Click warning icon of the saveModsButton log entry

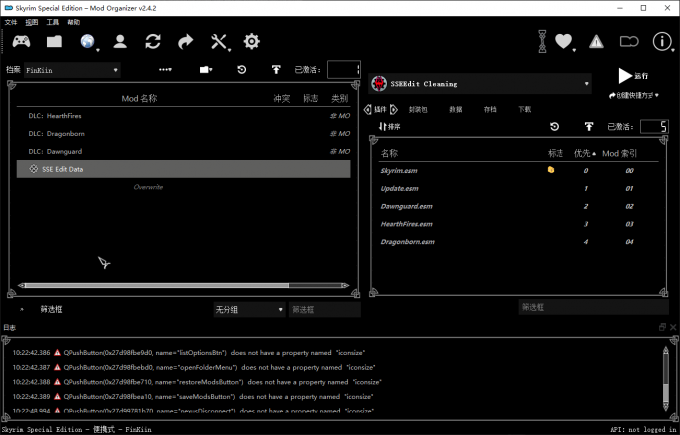[57, 396]
